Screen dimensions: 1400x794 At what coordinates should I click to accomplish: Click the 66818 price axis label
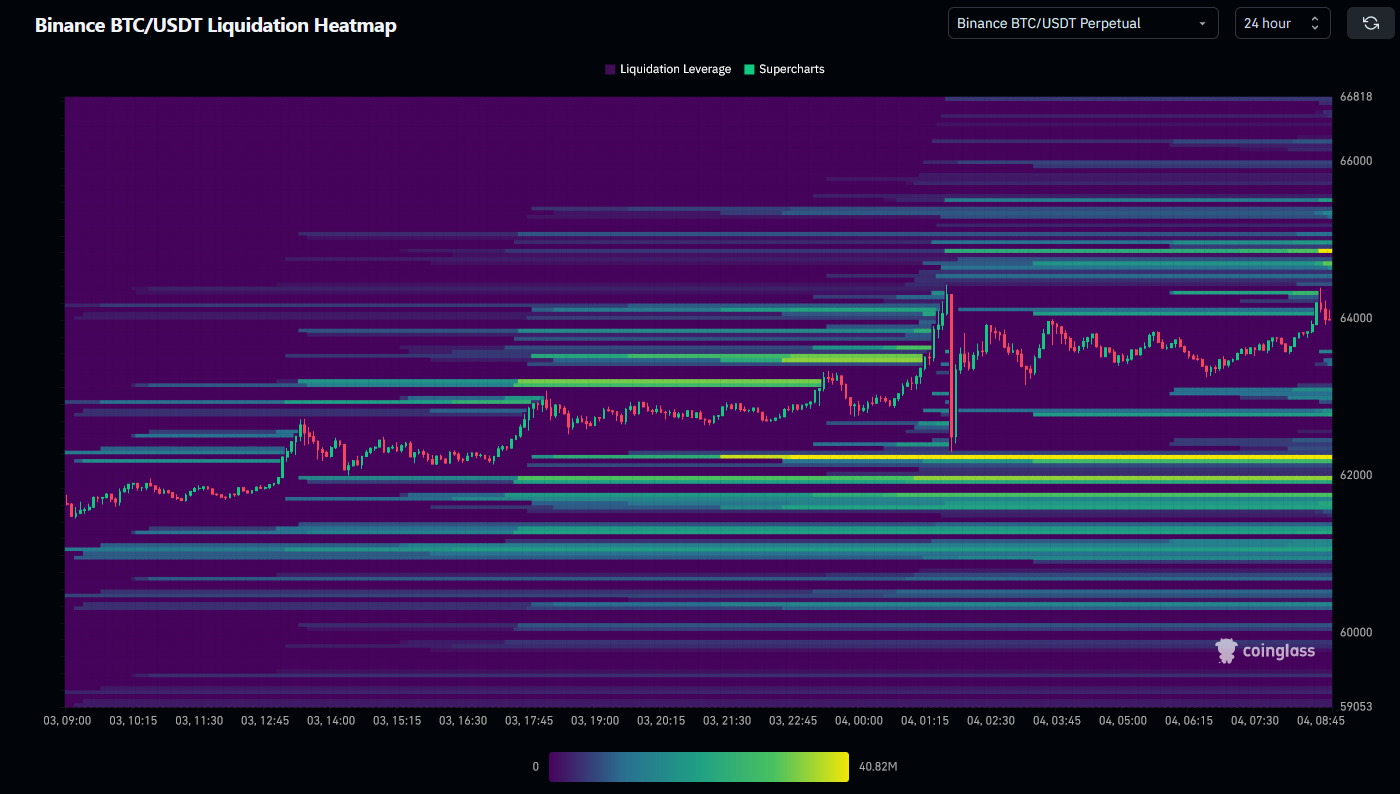click(x=1356, y=97)
